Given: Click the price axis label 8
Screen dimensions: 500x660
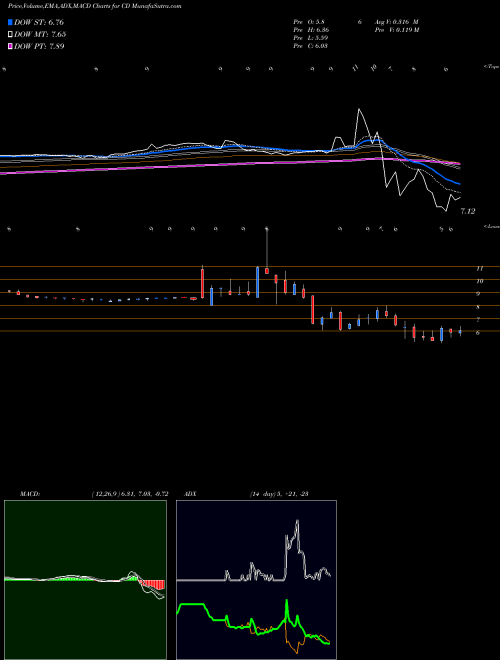Looking at the screenshot, I should (x=478, y=307).
